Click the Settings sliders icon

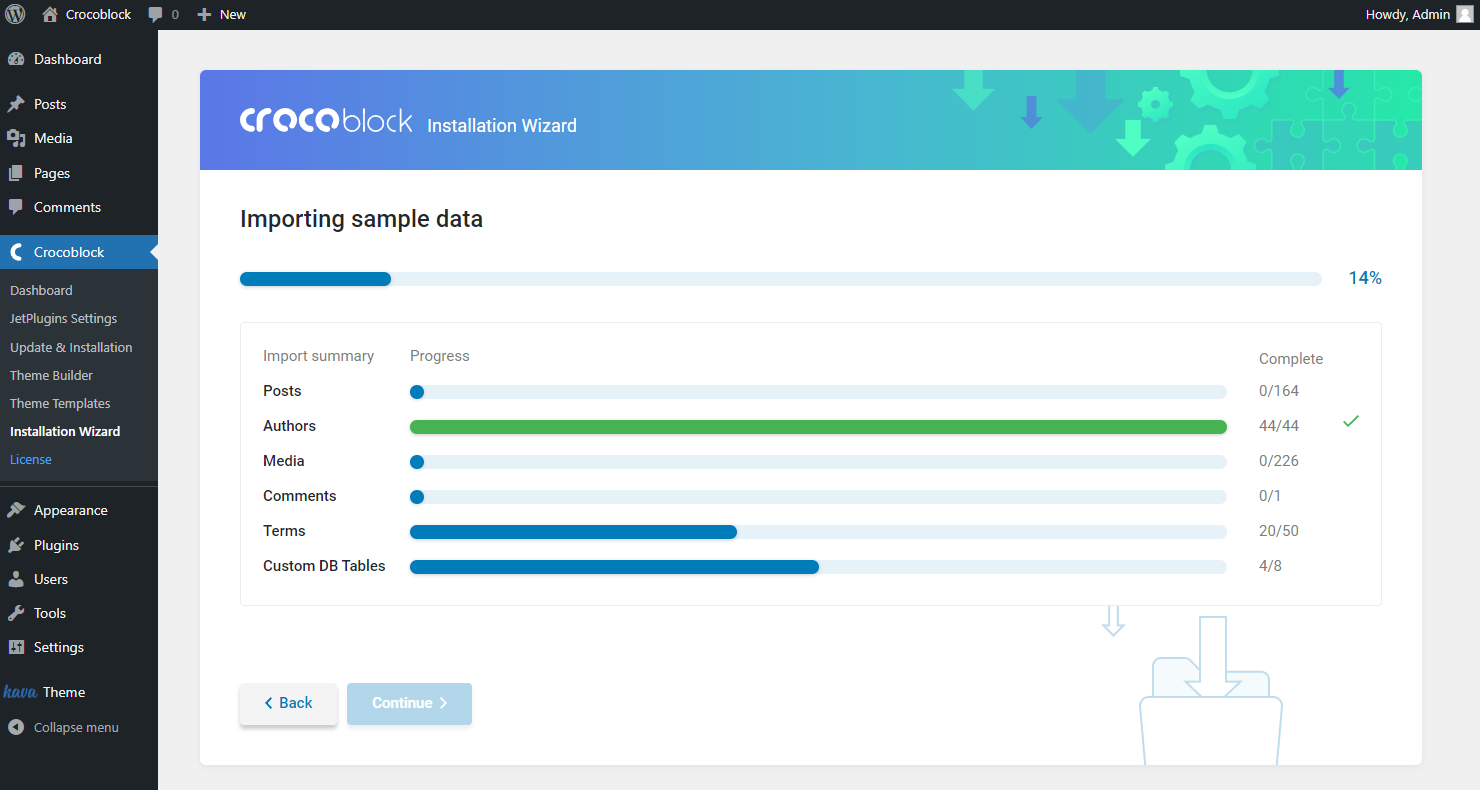point(16,647)
